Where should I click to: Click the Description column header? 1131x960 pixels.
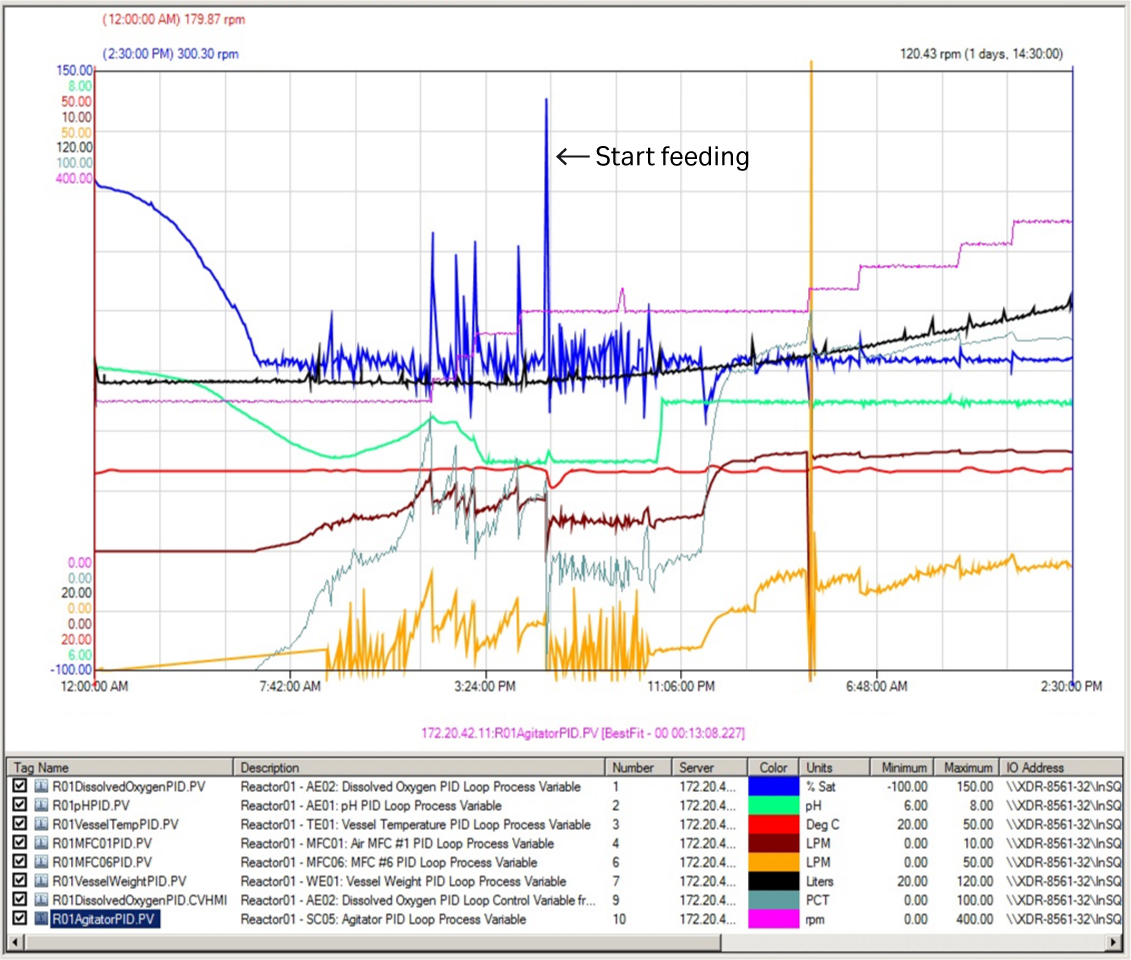point(300,767)
